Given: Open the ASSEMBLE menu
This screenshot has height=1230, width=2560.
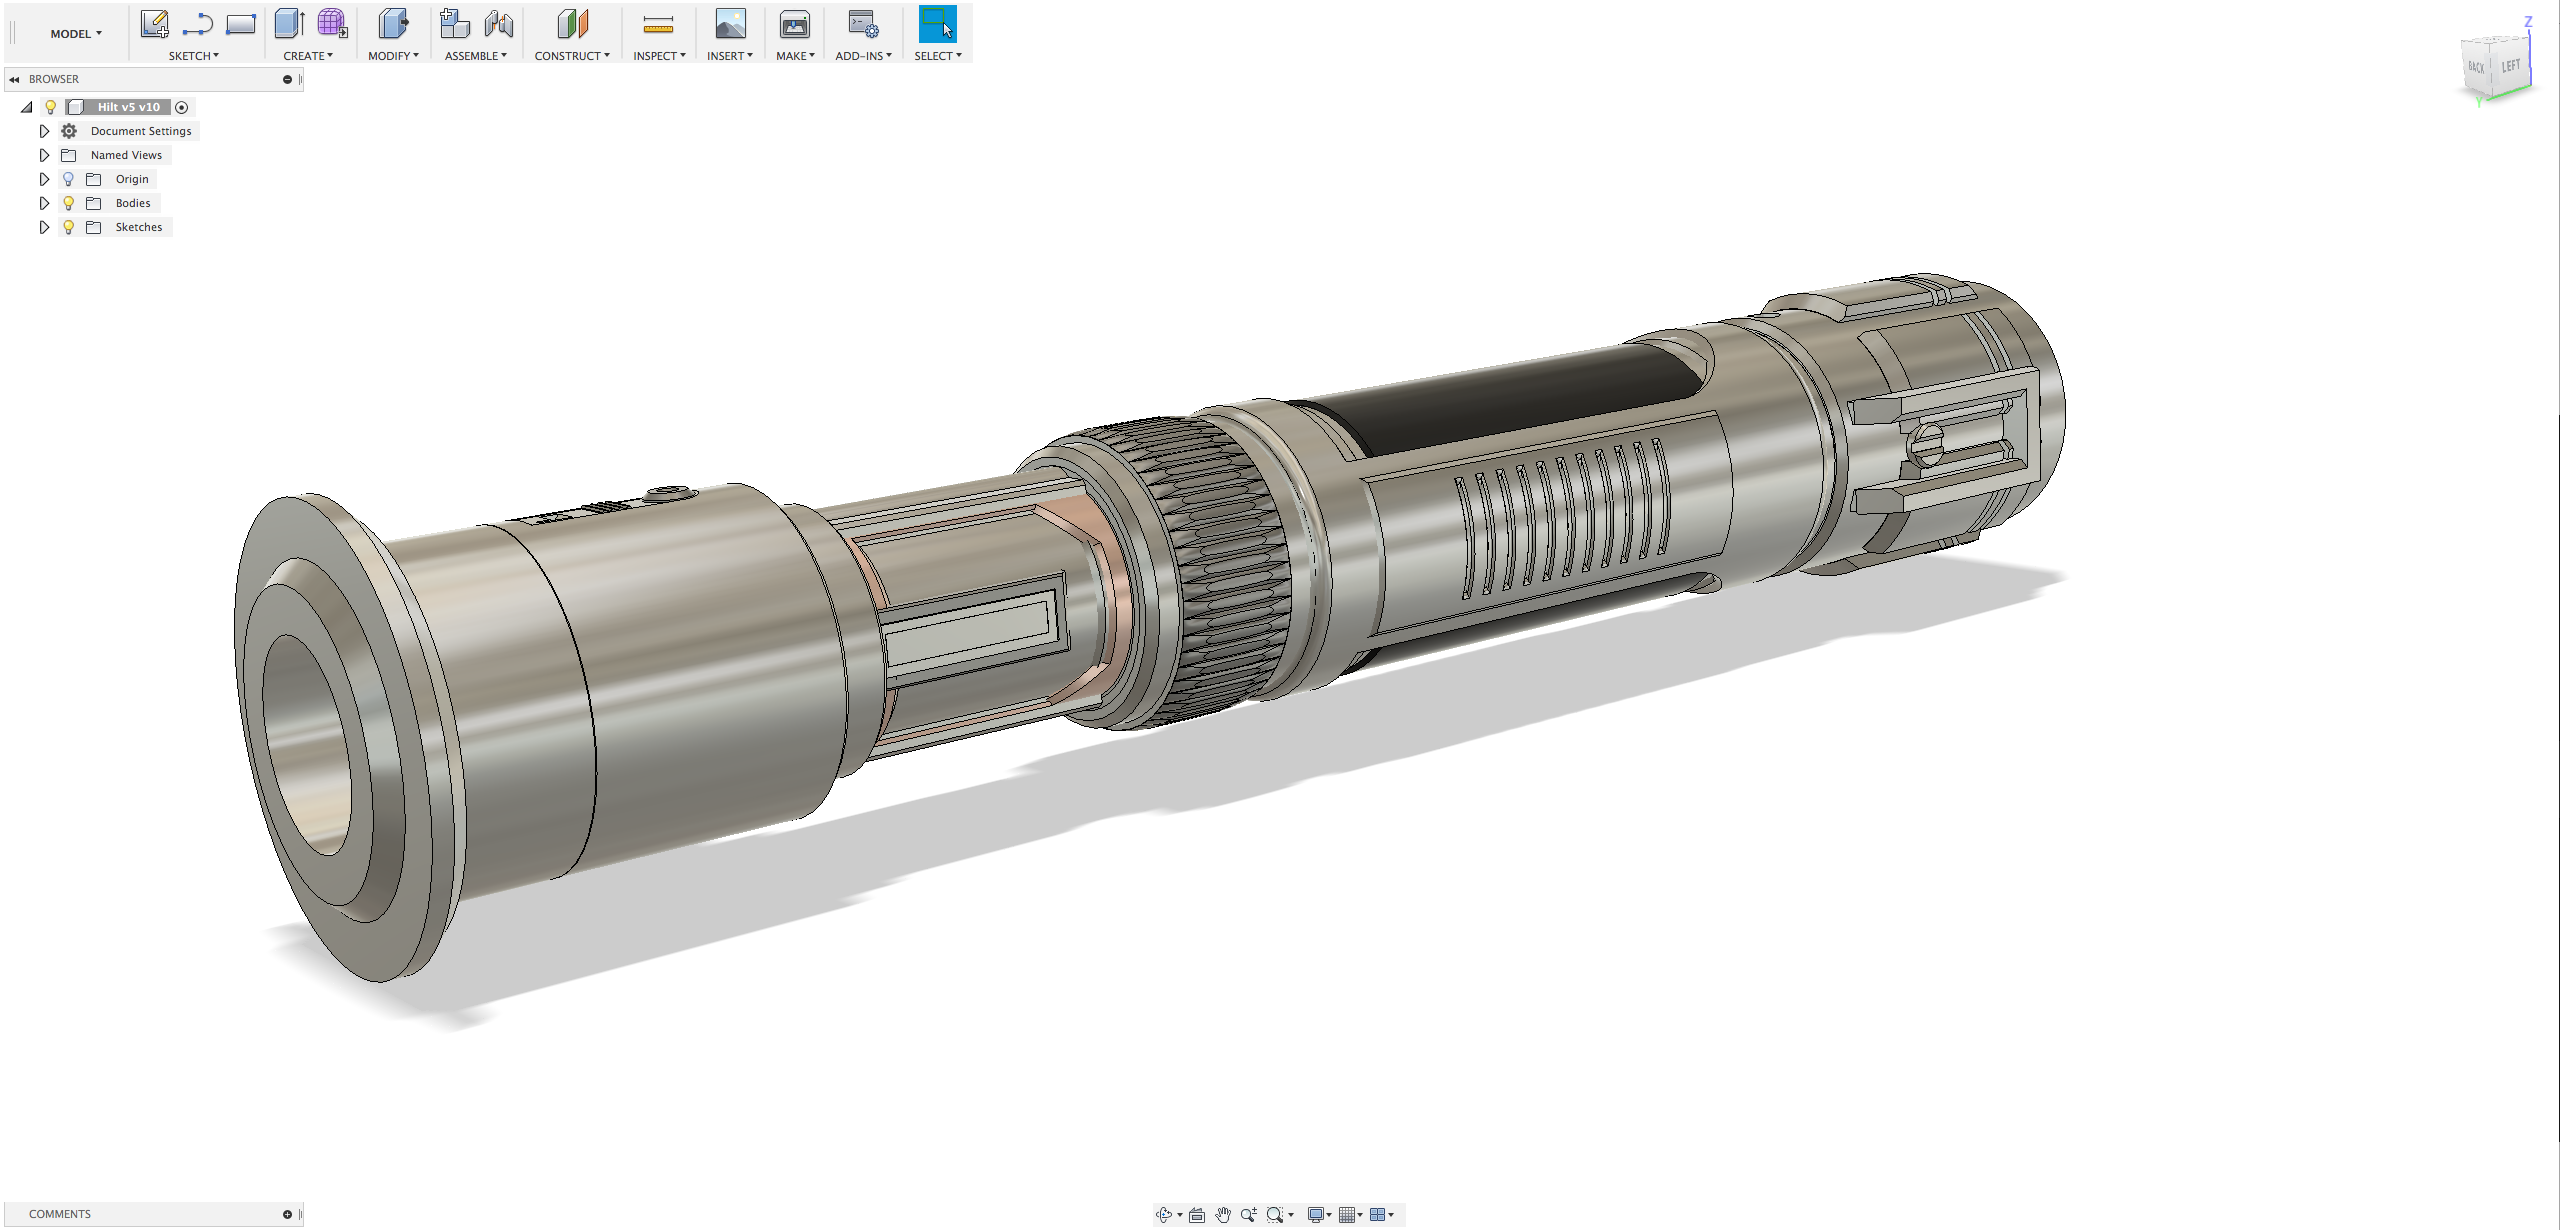Looking at the screenshot, I should (x=476, y=56).
